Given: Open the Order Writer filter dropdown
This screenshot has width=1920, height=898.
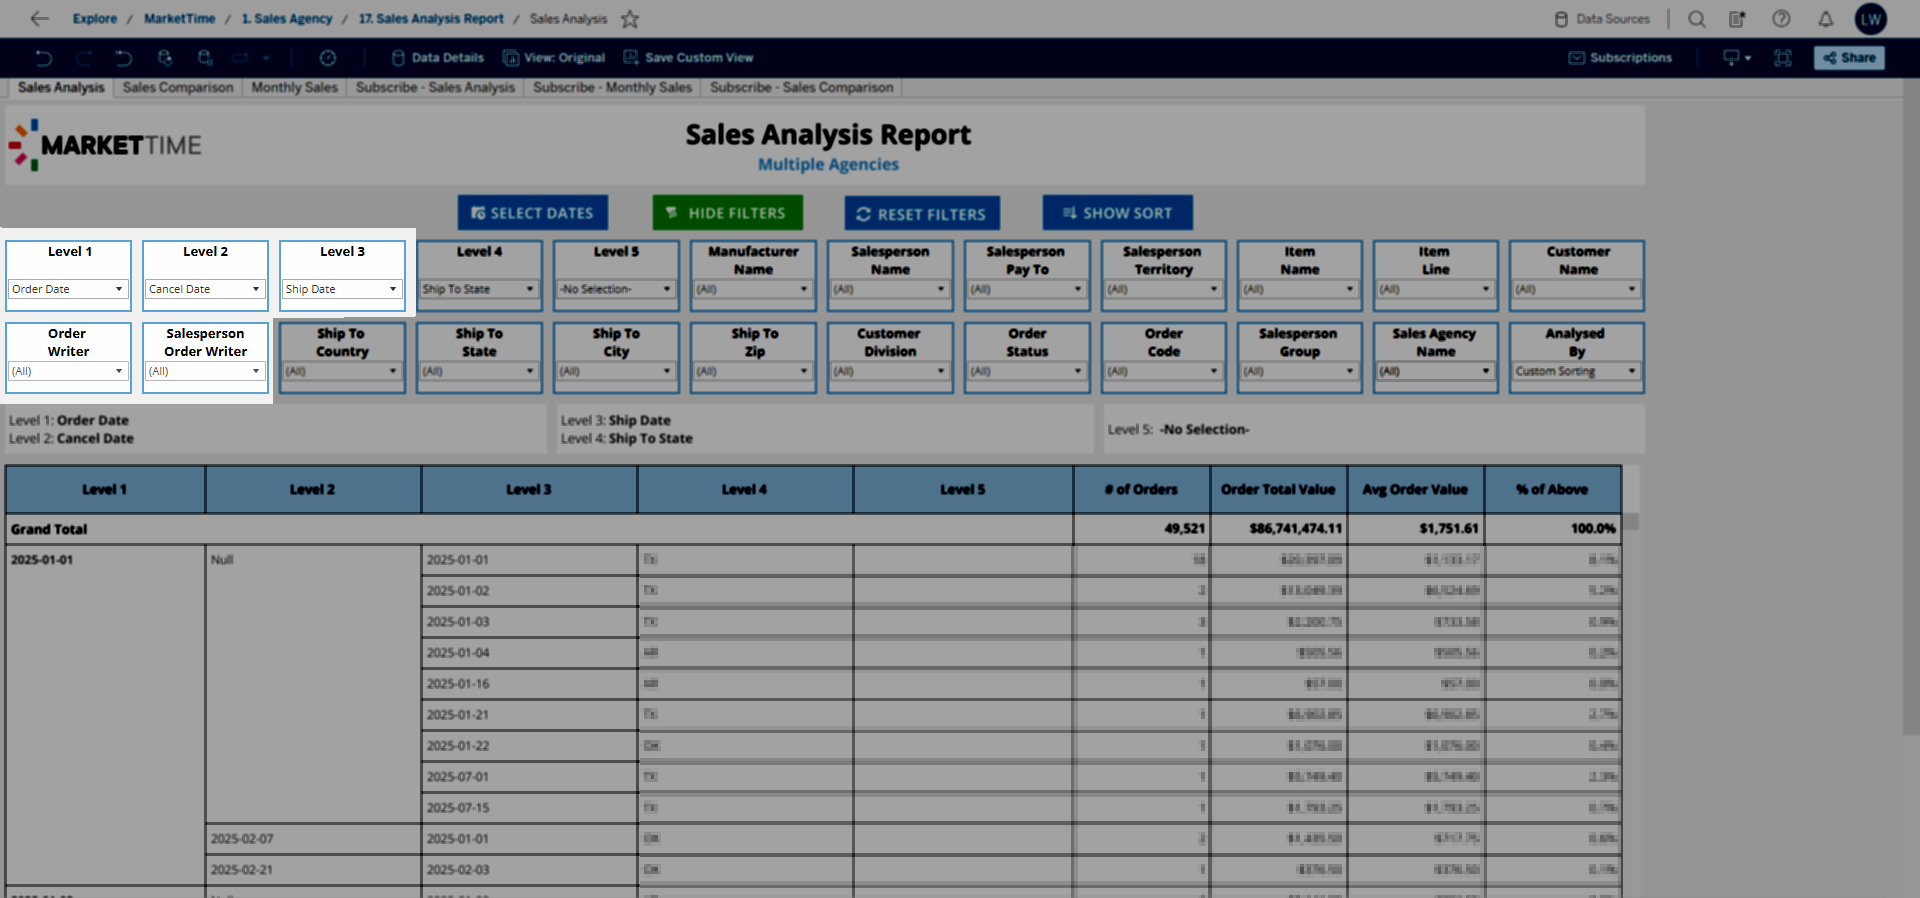Looking at the screenshot, I should click(68, 371).
